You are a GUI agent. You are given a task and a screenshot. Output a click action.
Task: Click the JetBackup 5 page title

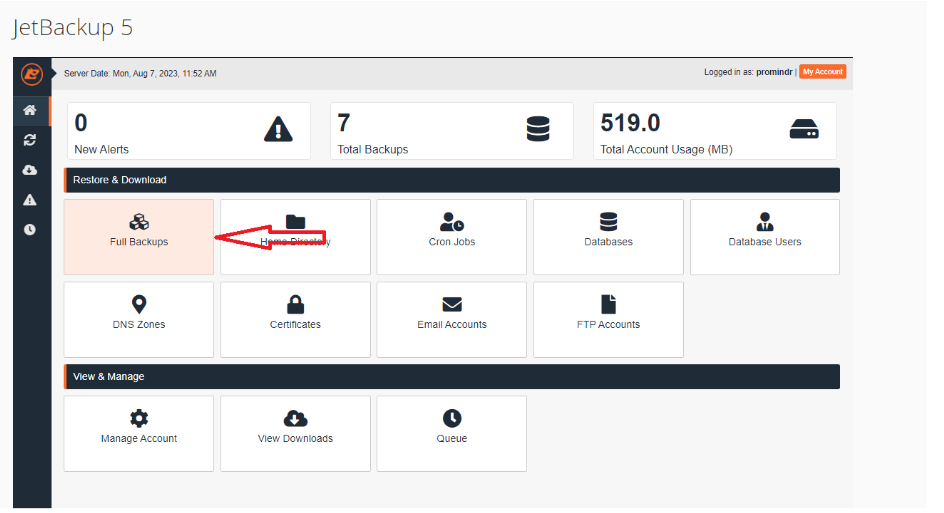coord(72,28)
